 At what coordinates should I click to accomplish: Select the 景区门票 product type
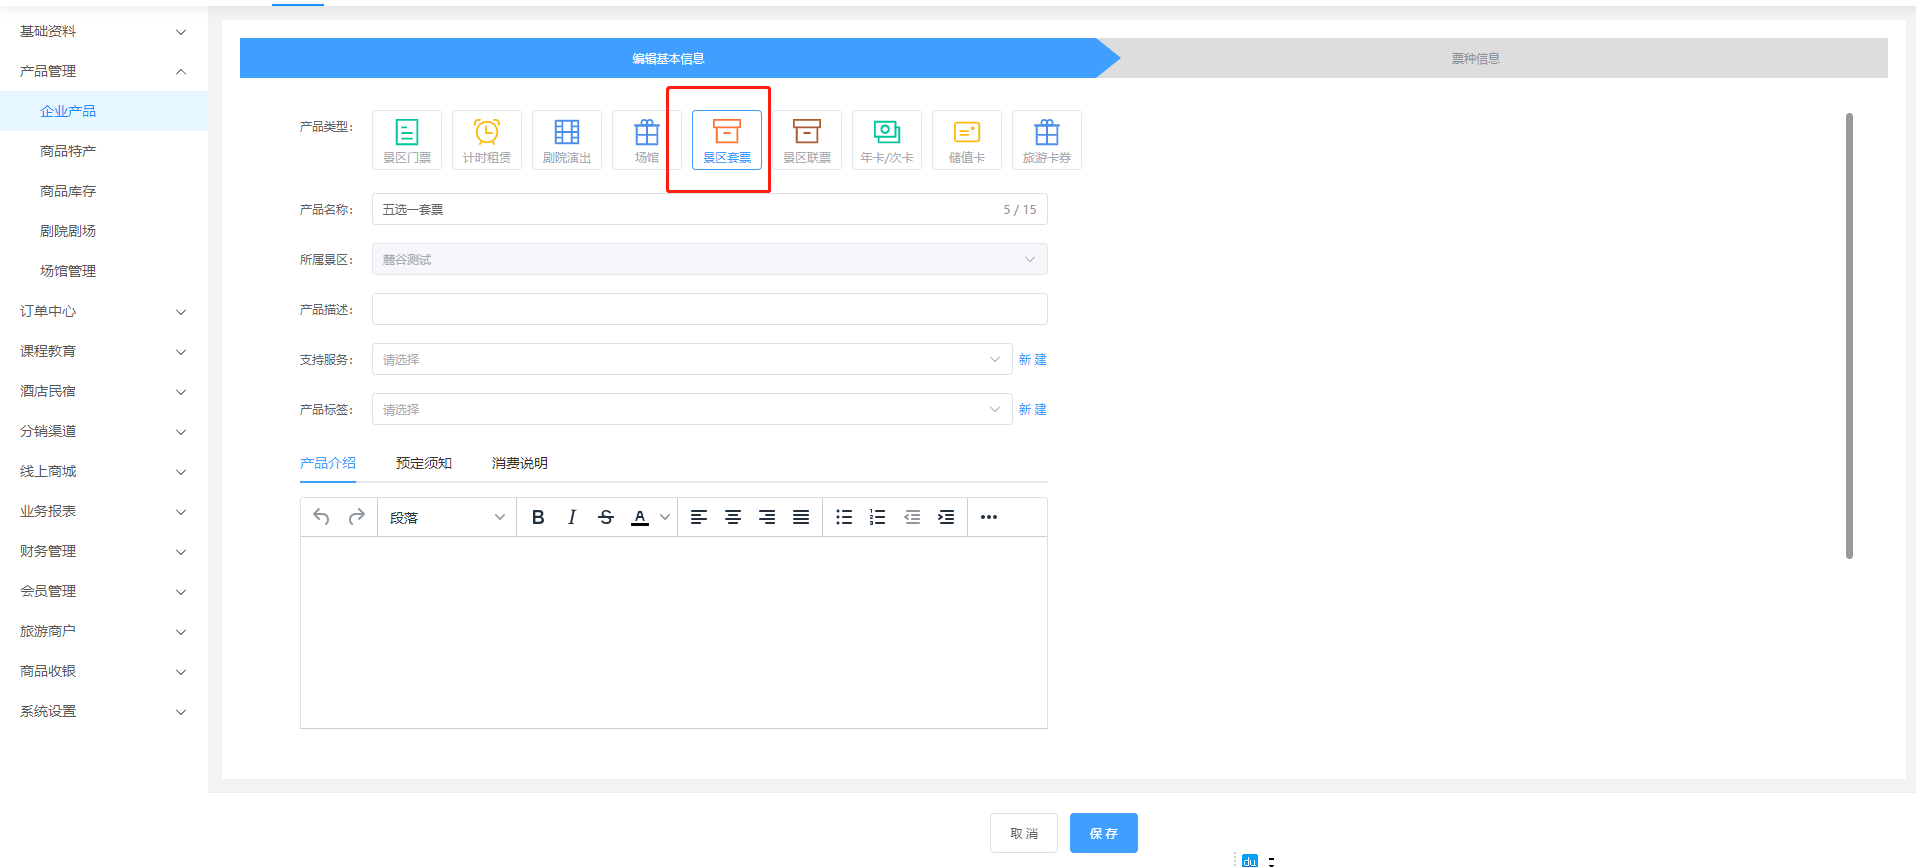point(407,140)
